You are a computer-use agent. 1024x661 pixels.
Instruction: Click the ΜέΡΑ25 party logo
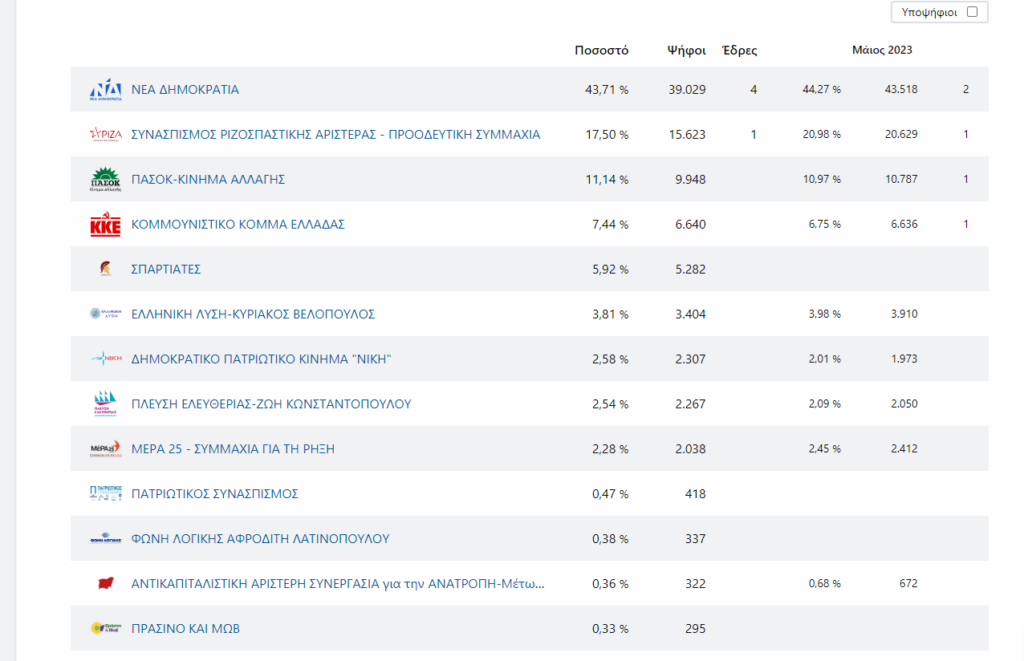(105, 449)
